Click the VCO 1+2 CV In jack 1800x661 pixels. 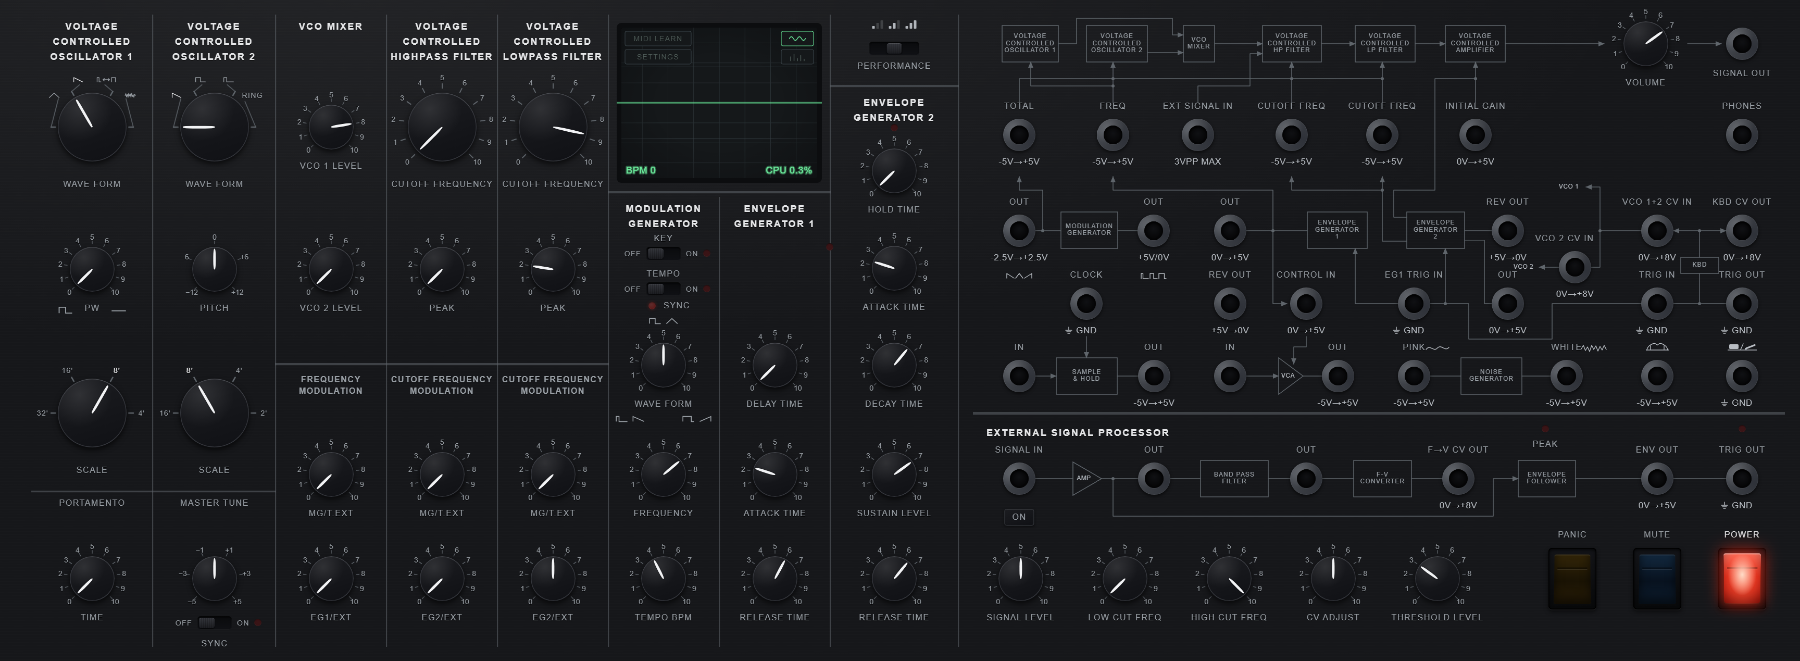(1657, 230)
